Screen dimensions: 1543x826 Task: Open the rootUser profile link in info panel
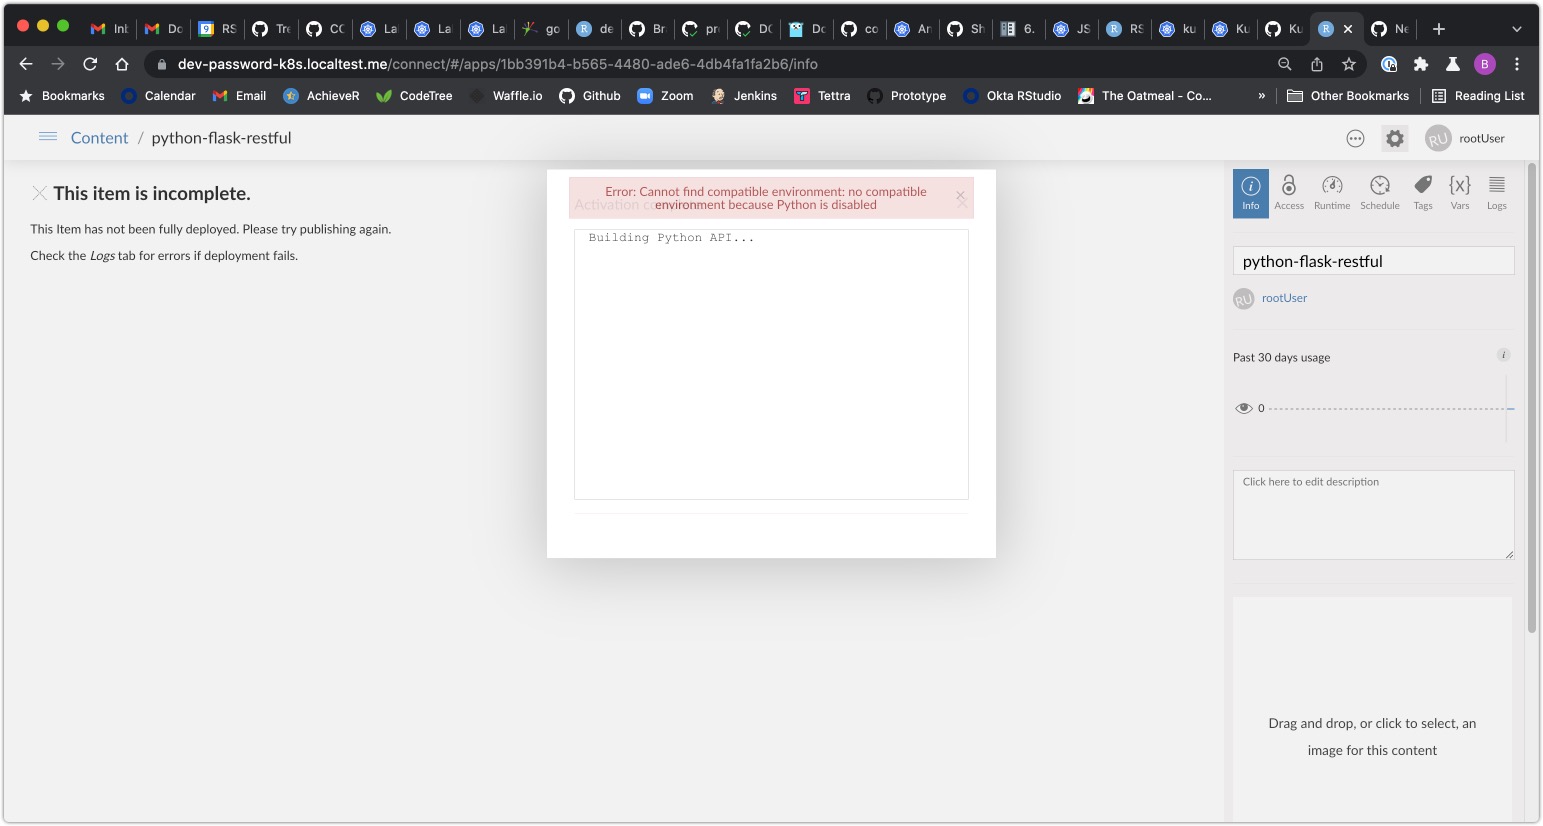(x=1284, y=297)
